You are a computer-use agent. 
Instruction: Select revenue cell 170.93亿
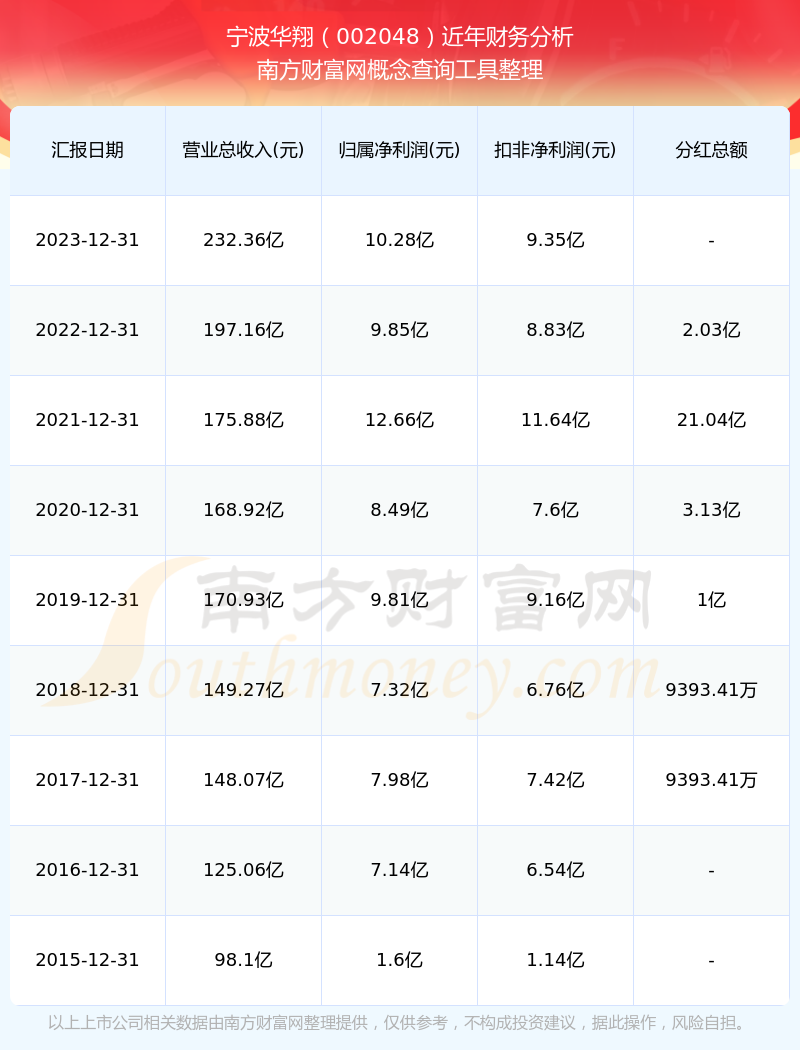244,600
